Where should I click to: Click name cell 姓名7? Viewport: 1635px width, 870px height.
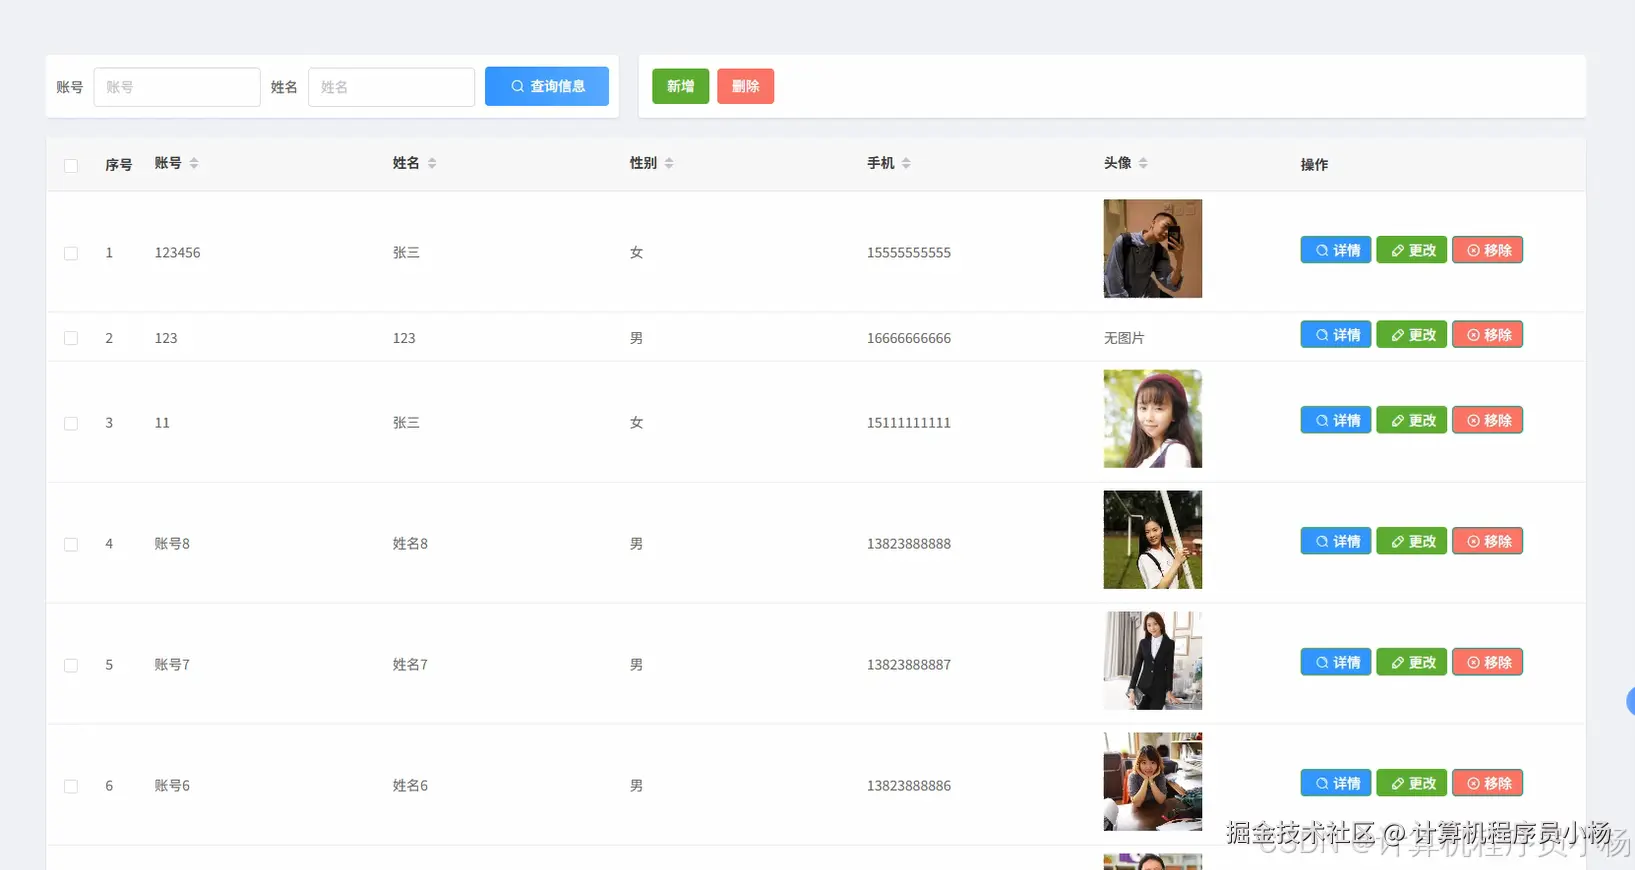click(410, 665)
